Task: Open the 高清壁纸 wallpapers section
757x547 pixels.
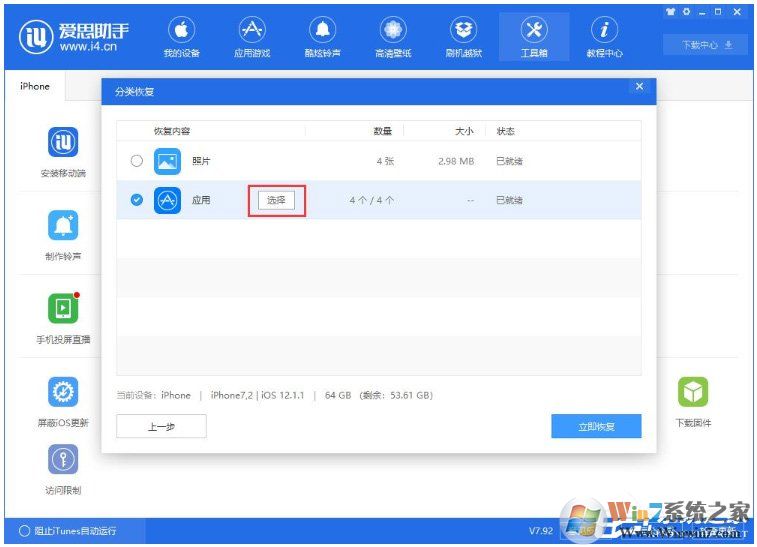Action: (x=393, y=37)
